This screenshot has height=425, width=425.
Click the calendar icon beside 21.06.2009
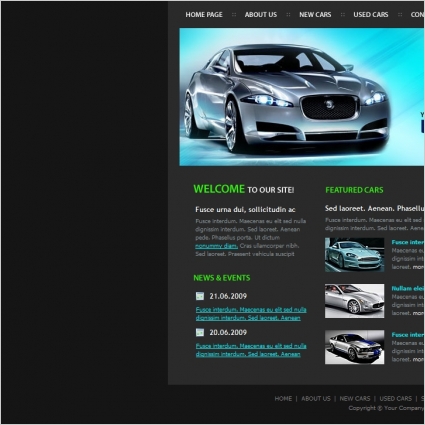click(200, 296)
